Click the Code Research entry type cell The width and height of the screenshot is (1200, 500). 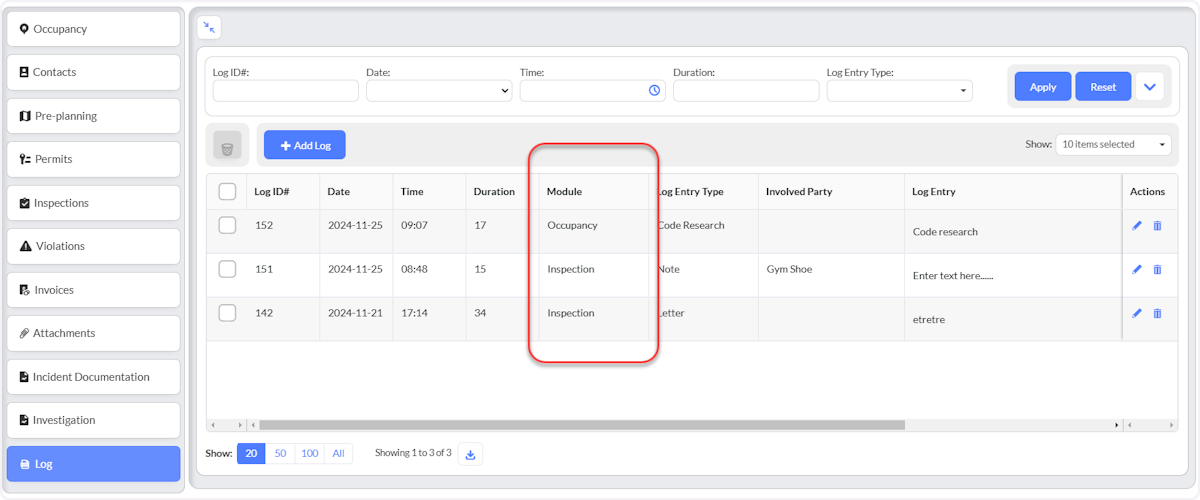[x=691, y=226]
